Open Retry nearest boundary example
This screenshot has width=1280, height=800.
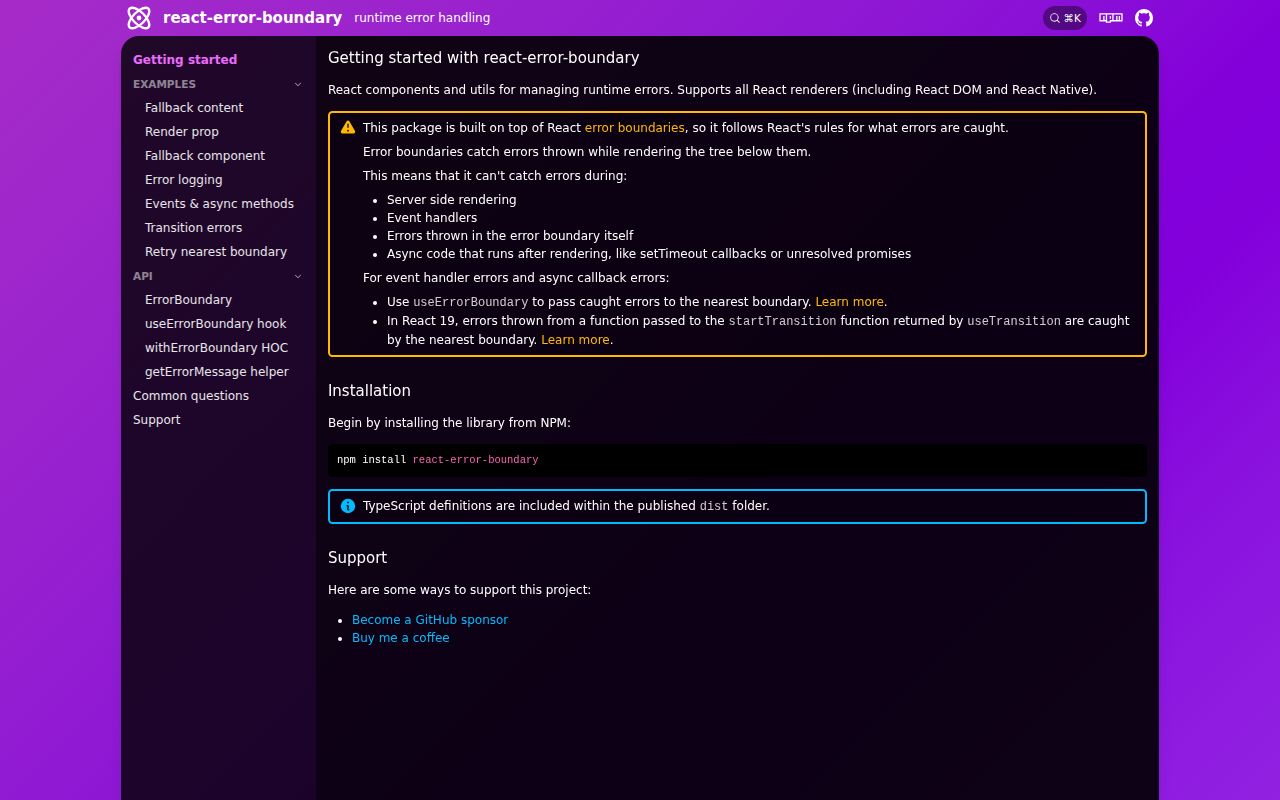click(216, 252)
